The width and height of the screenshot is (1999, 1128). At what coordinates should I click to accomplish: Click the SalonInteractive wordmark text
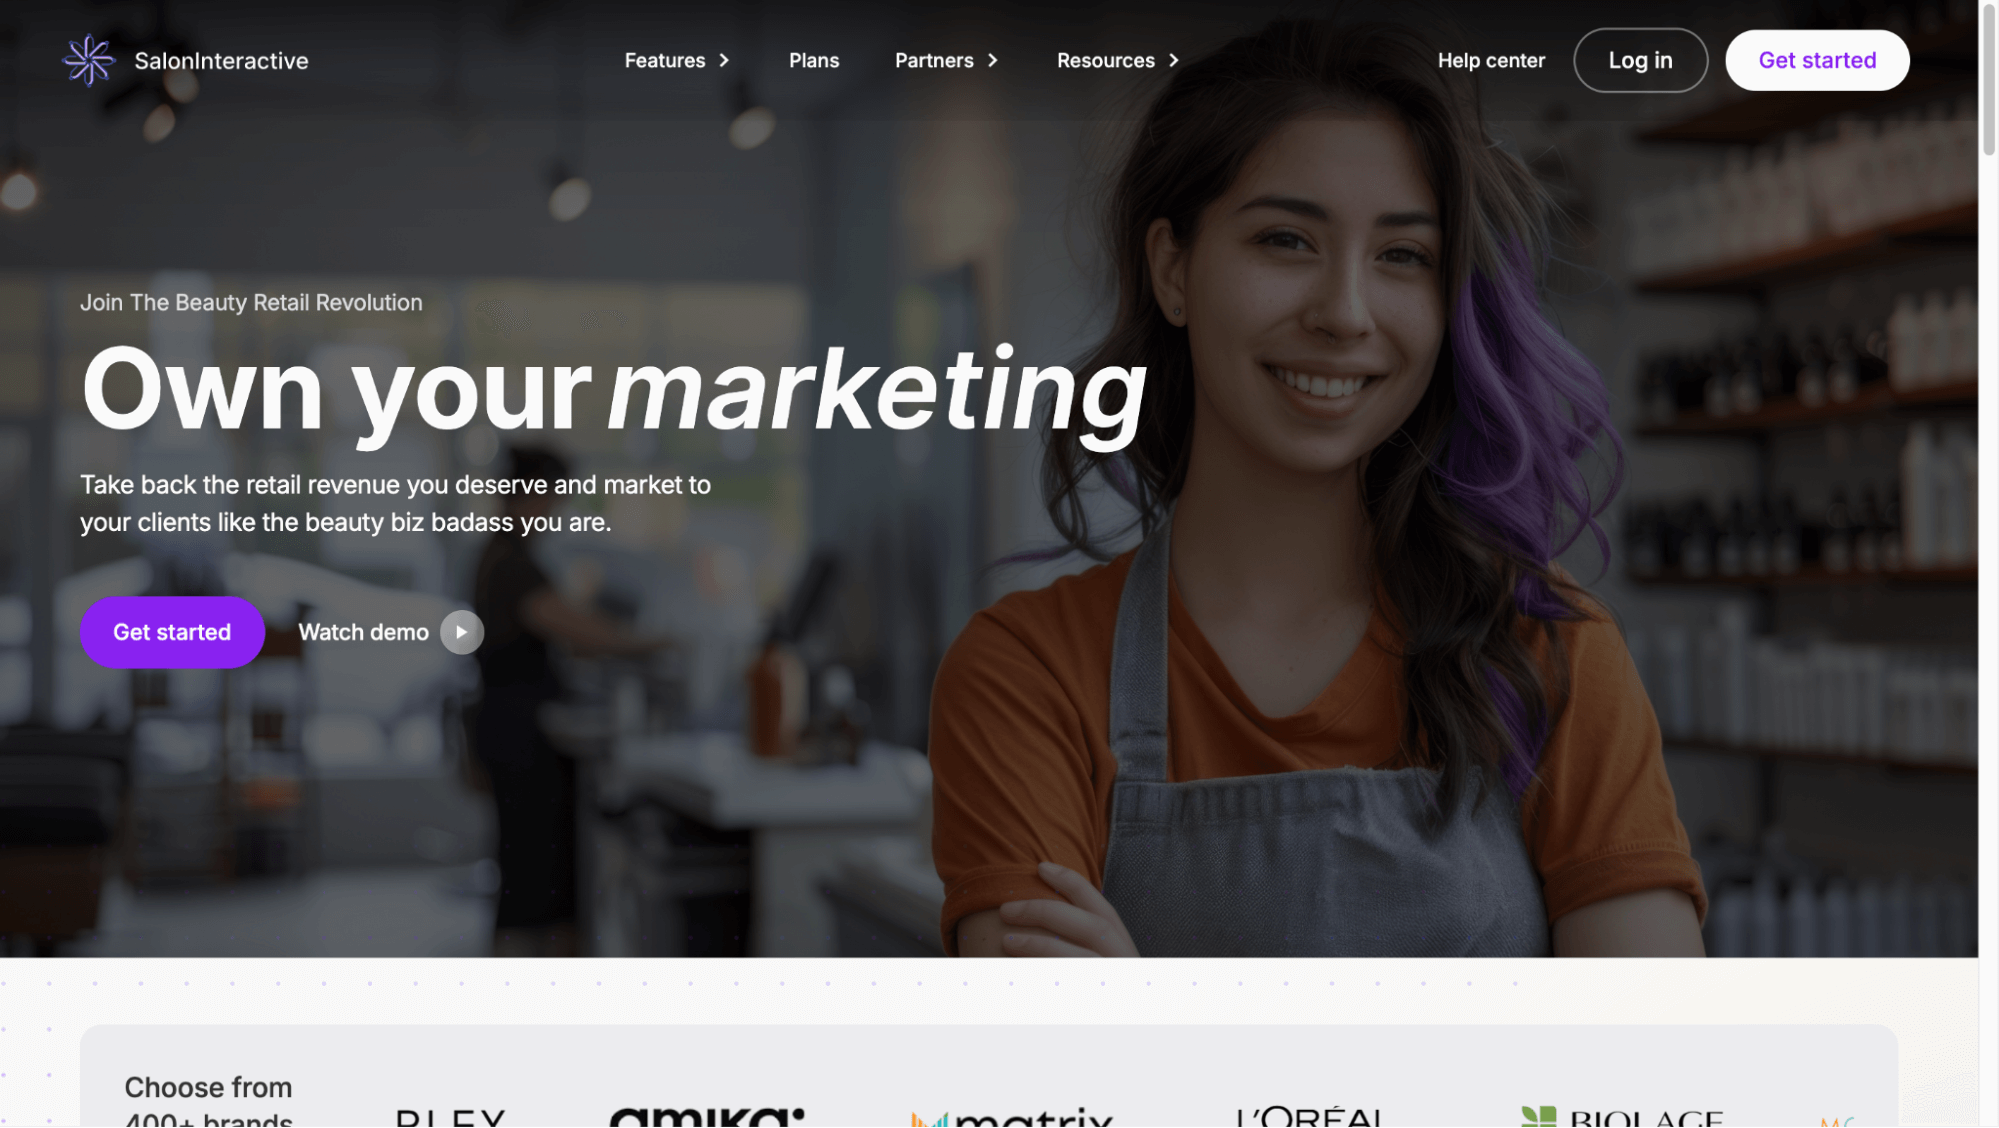tap(221, 61)
